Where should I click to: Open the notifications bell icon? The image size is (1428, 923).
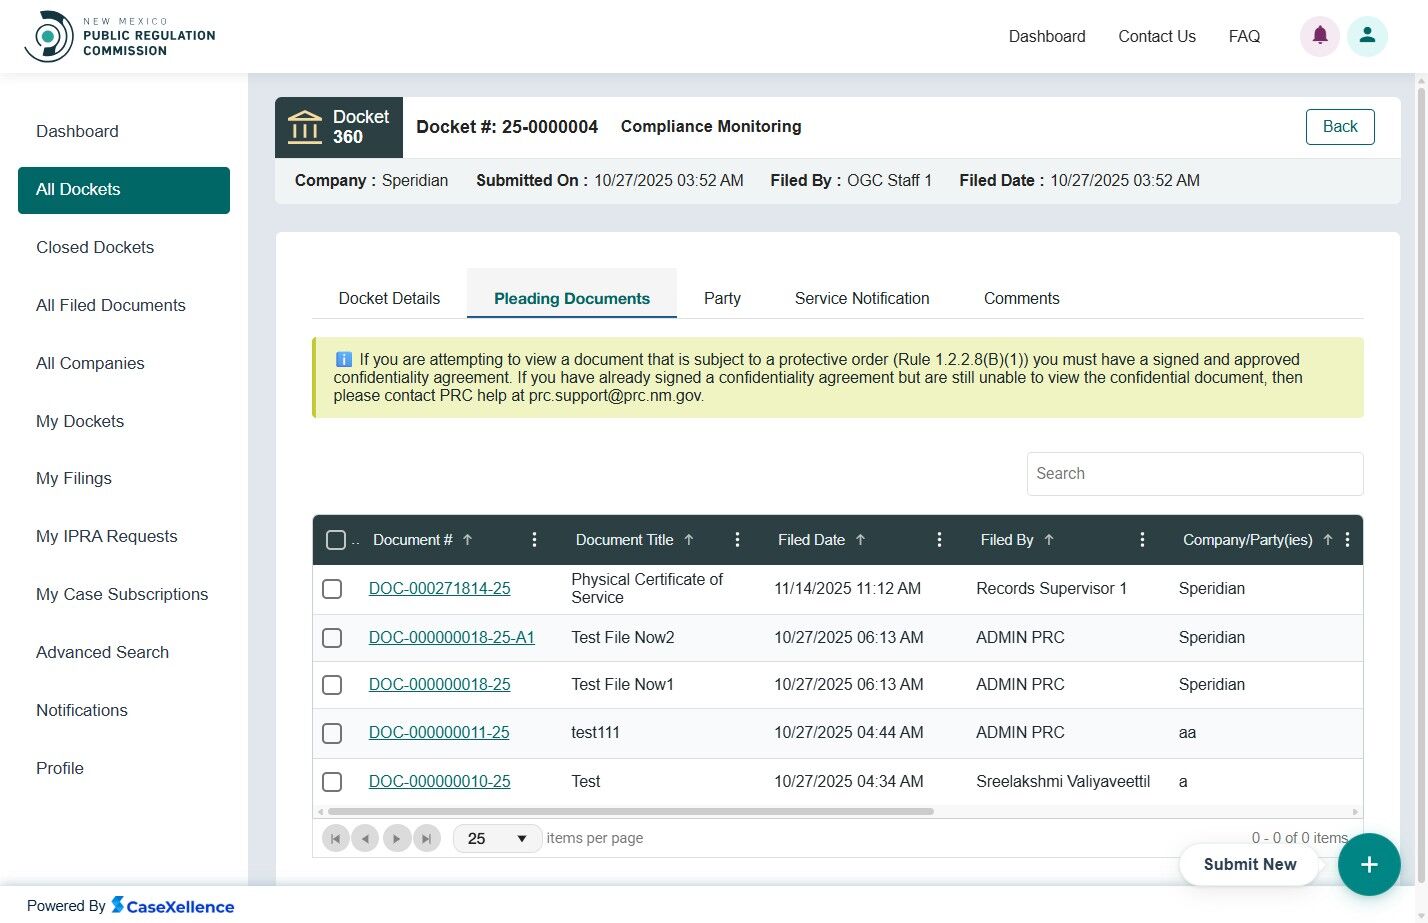point(1320,36)
